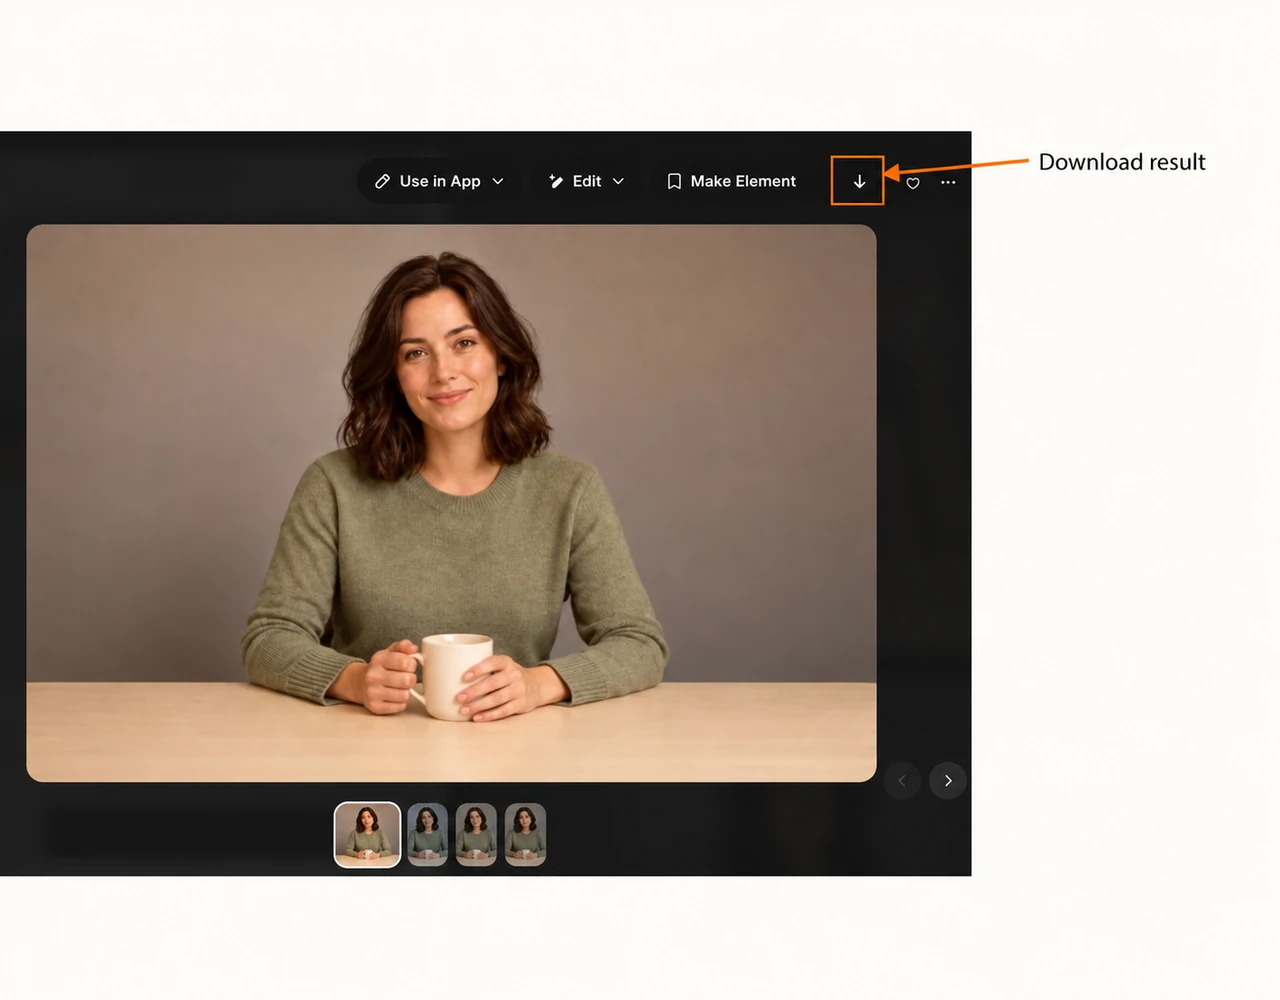Select the first selected thumbnail variation
The width and height of the screenshot is (1280, 1000).
pyautogui.click(x=367, y=834)
